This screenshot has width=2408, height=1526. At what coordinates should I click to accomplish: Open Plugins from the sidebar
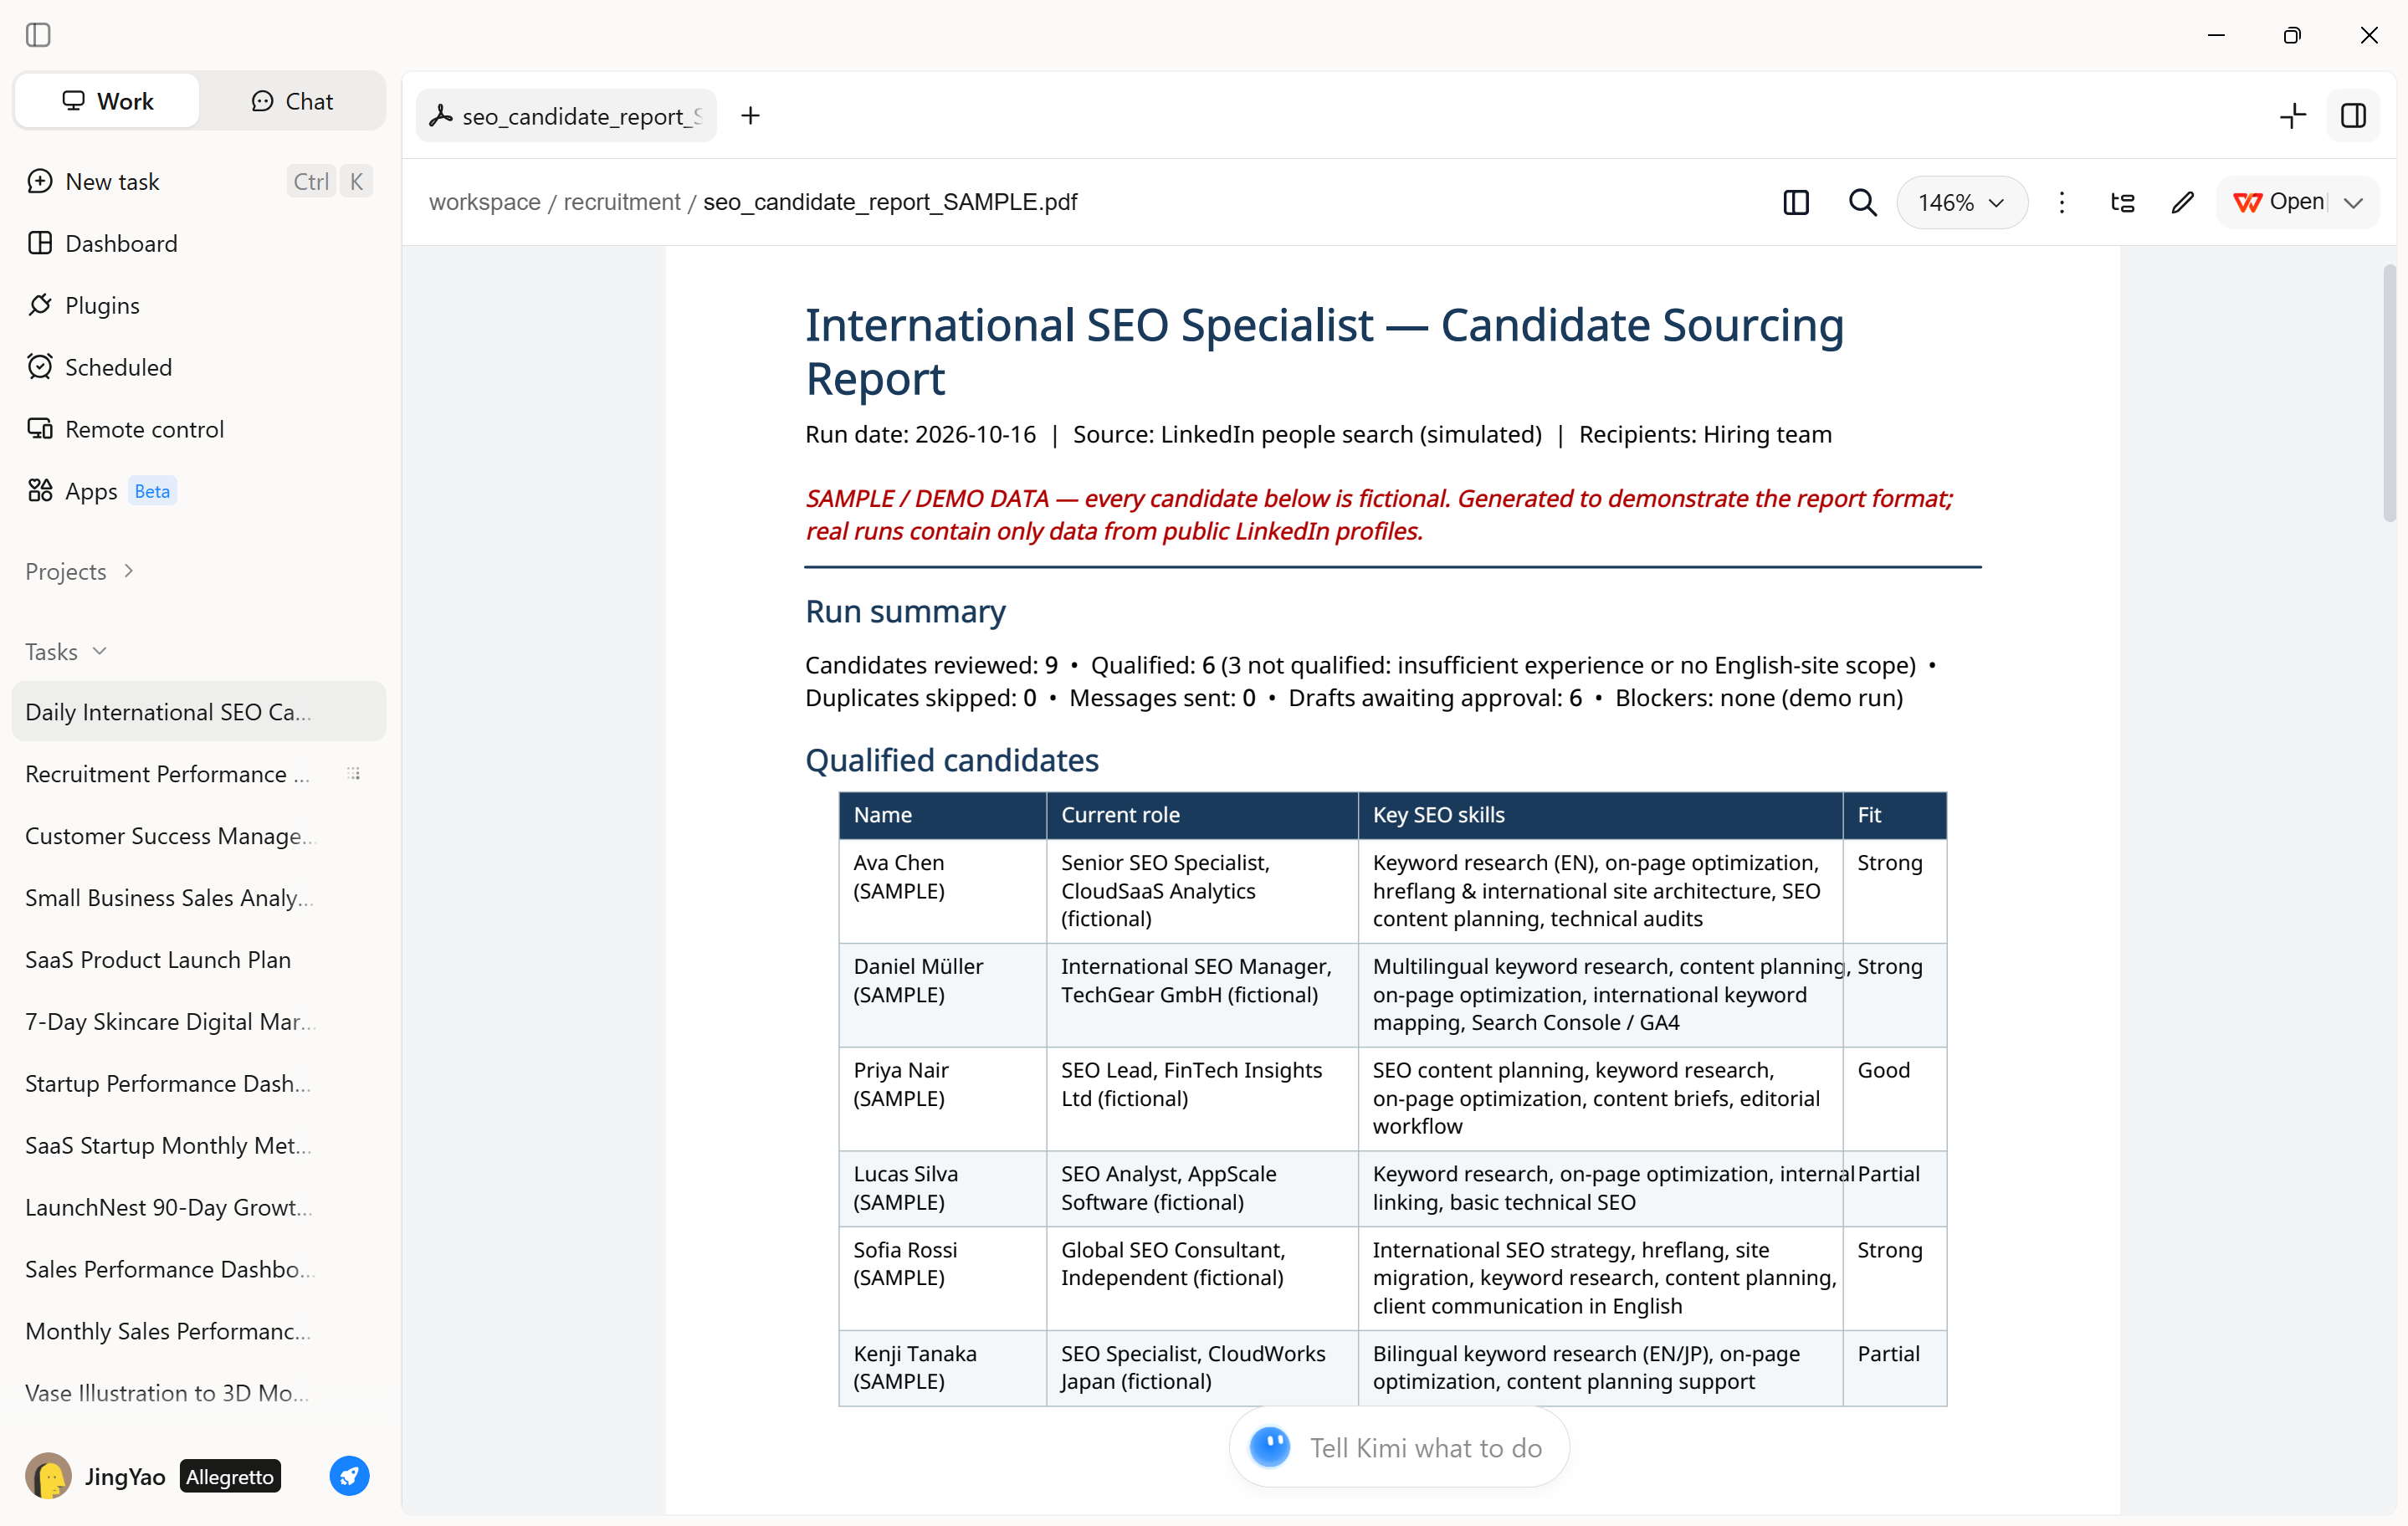199,305
